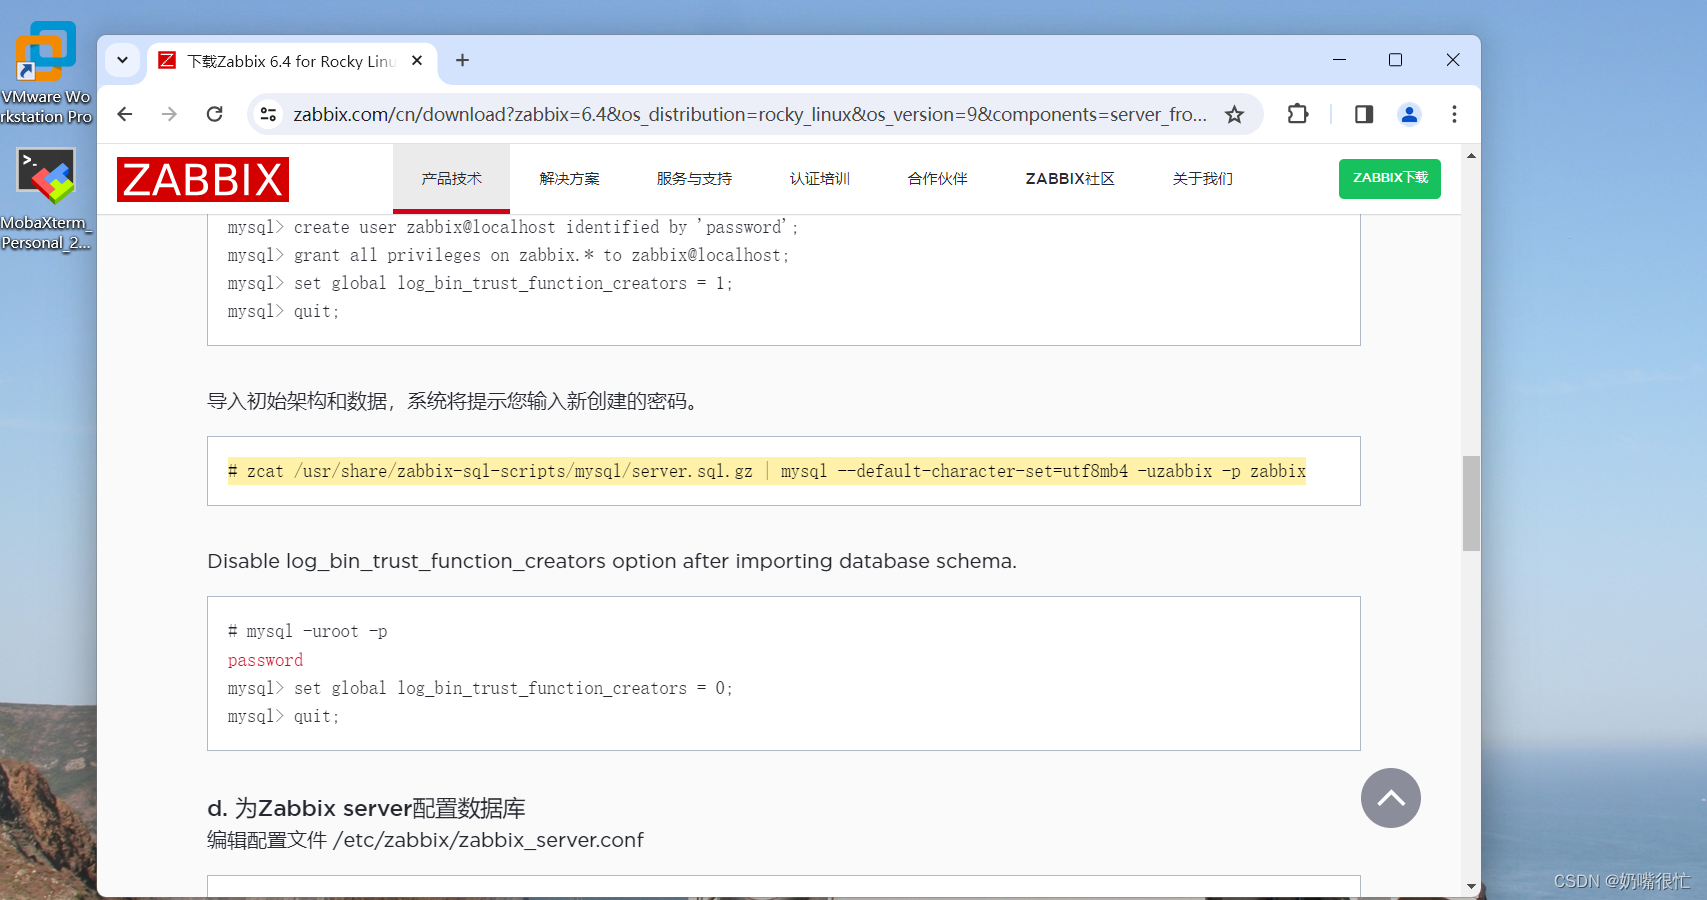Open the 认证培训 navigation menu
This screenshot has width=1707, height=900.
coord(819,179)
